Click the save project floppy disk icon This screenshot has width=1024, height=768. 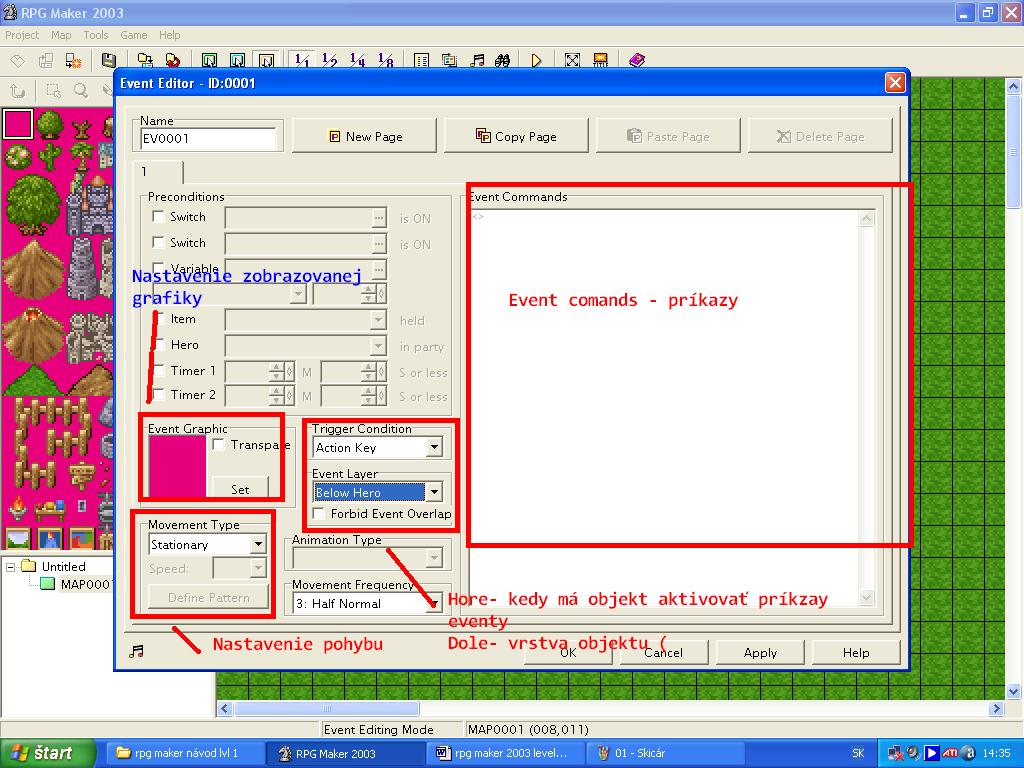109,61
